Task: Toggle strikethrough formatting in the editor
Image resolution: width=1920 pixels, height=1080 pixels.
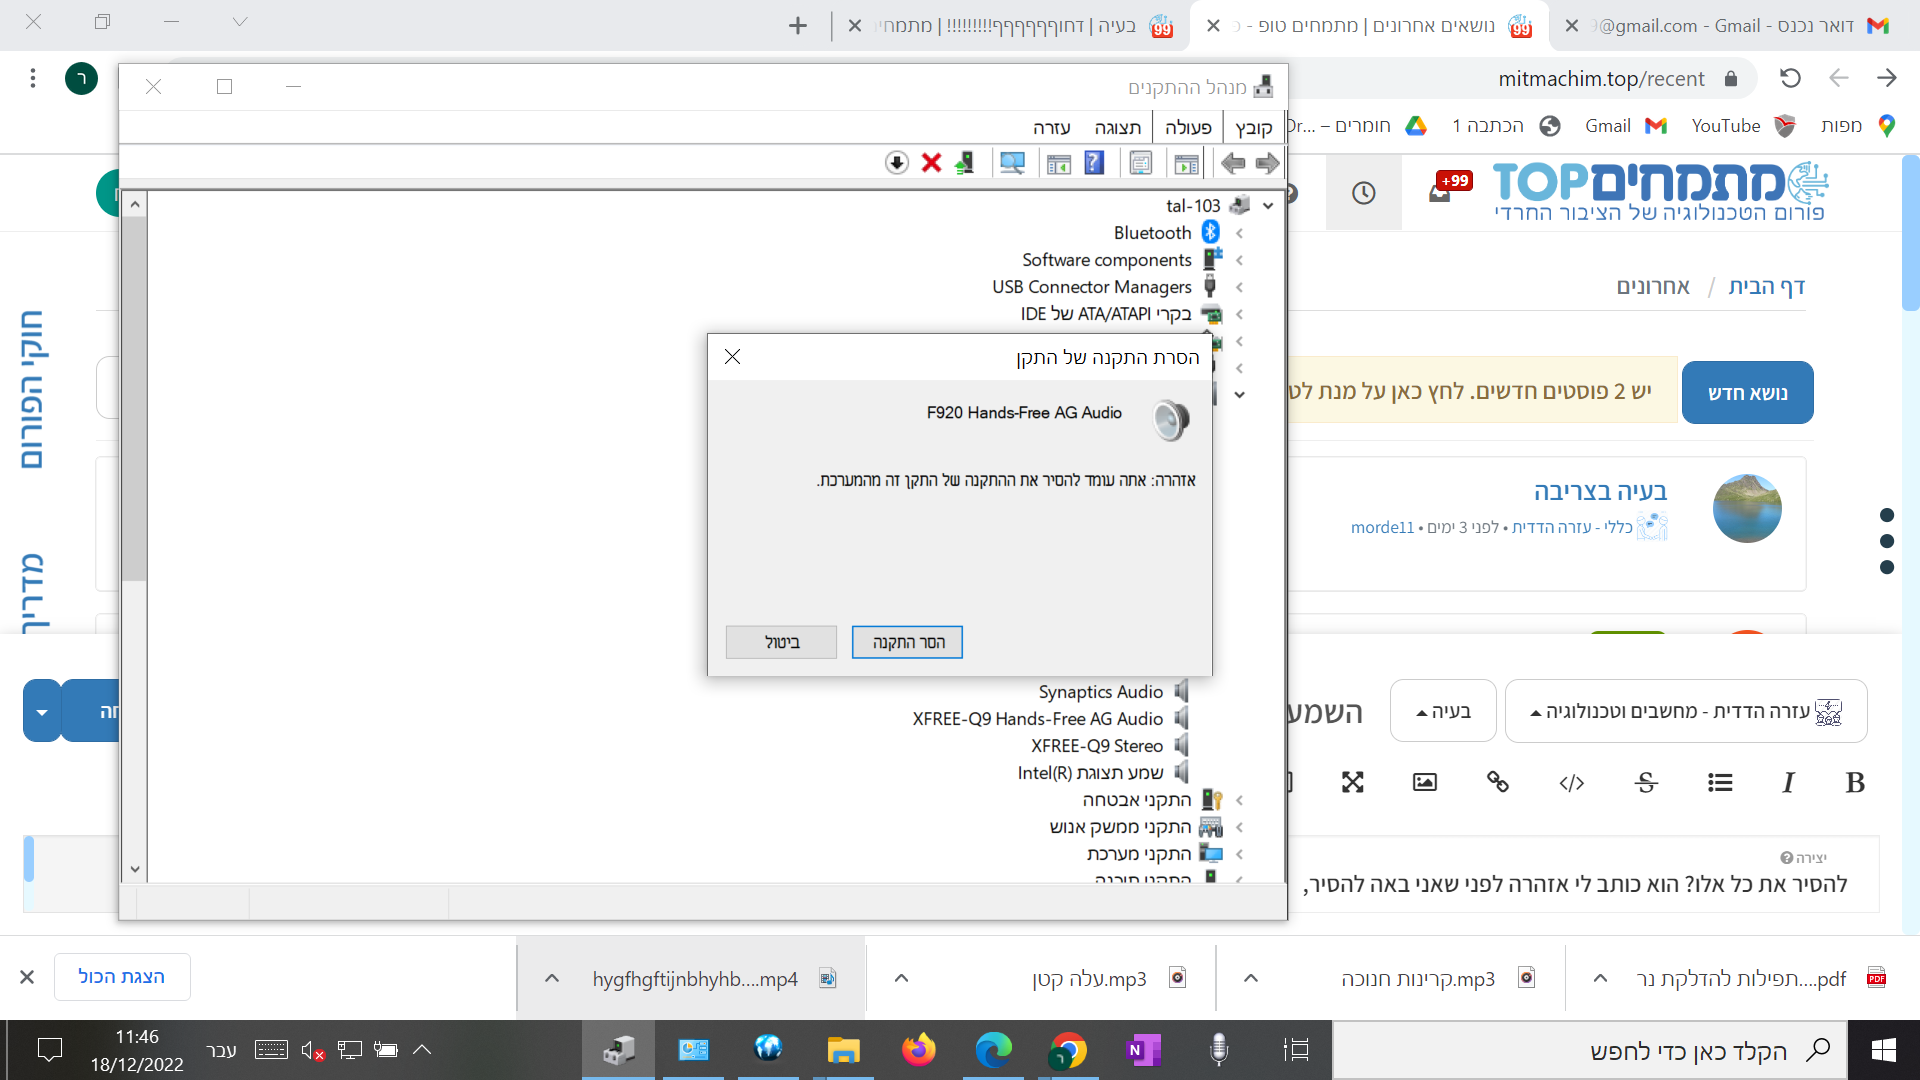Action: tap(1646, 782)
